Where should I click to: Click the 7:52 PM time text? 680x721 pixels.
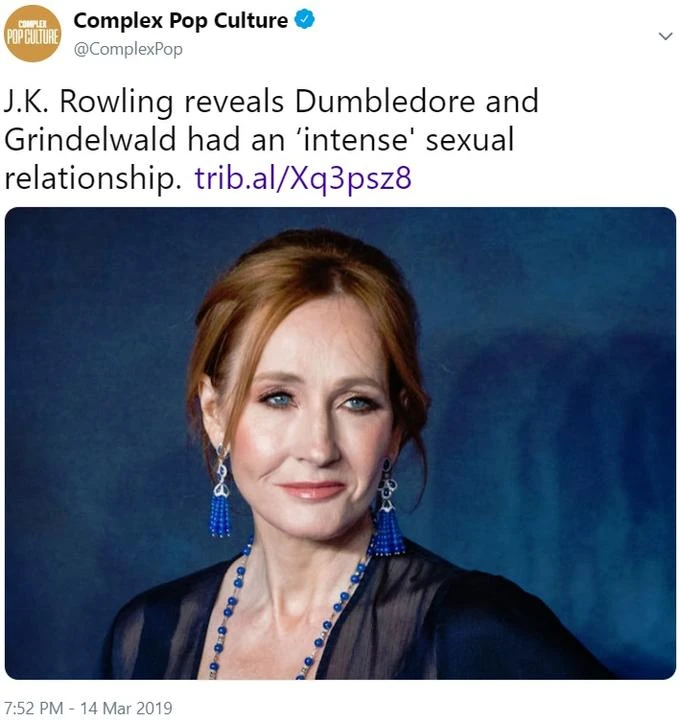[33, 708]
